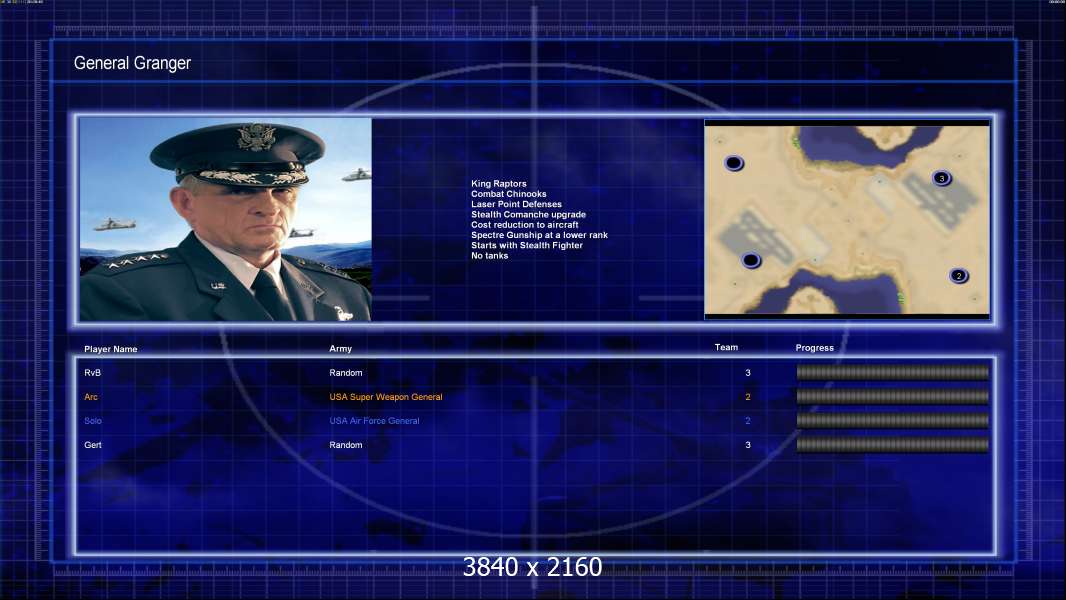Click the 'King Raptors' line
This screenshot has height=600, width=1066.
(498, 183)
